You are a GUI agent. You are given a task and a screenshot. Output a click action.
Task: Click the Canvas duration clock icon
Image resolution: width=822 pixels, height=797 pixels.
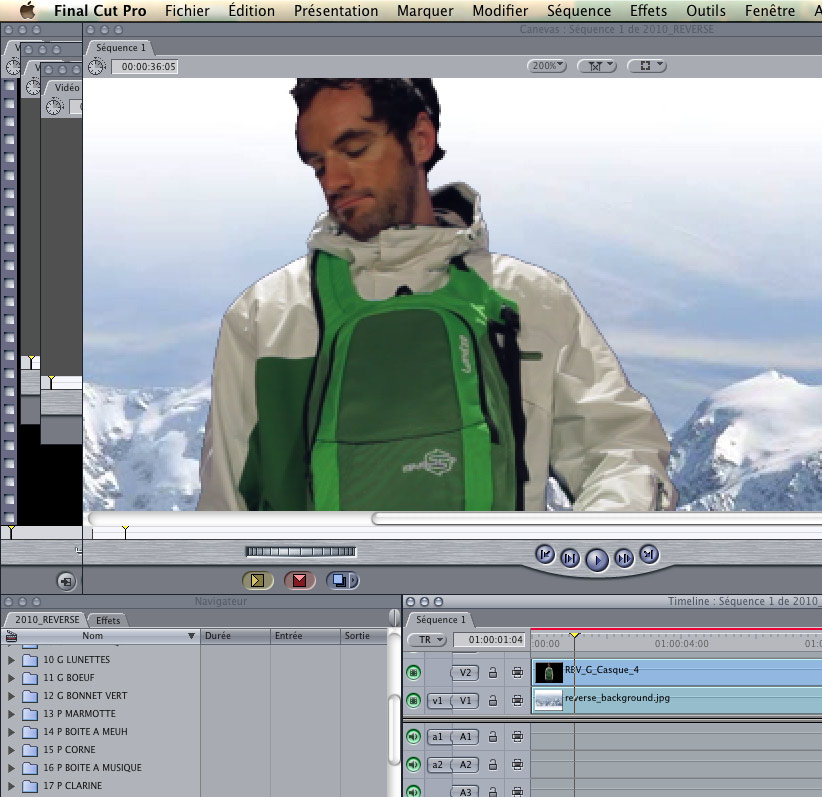coord(96,67)
